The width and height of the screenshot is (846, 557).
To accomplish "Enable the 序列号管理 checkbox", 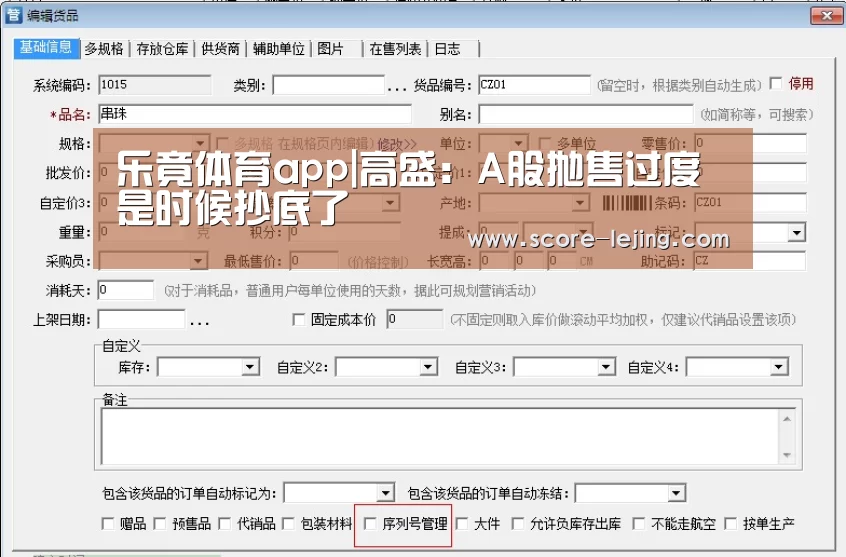I will [370, 524].
